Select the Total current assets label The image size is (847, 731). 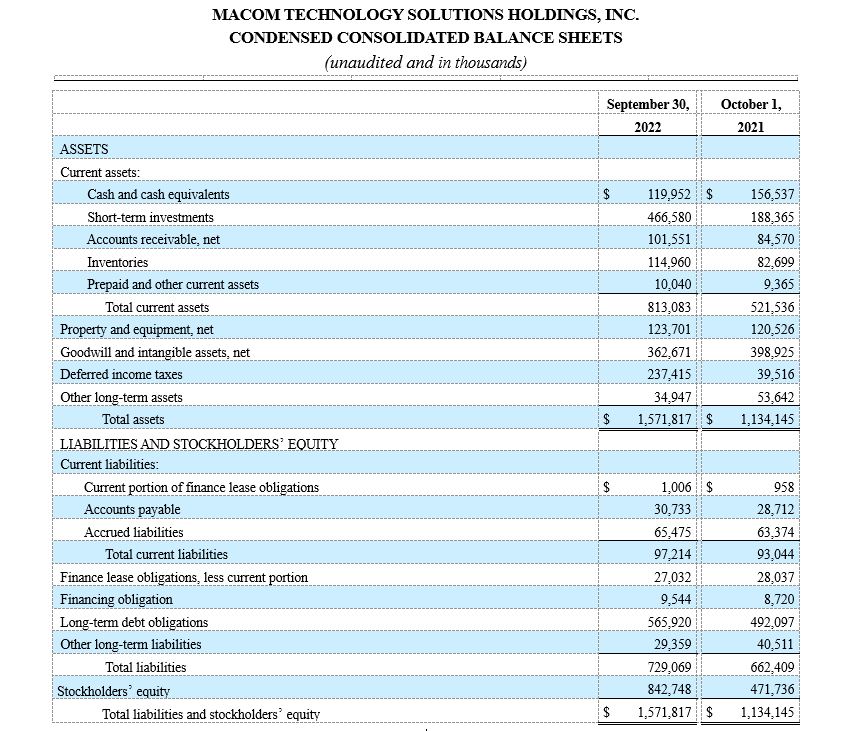click(157, 307)
